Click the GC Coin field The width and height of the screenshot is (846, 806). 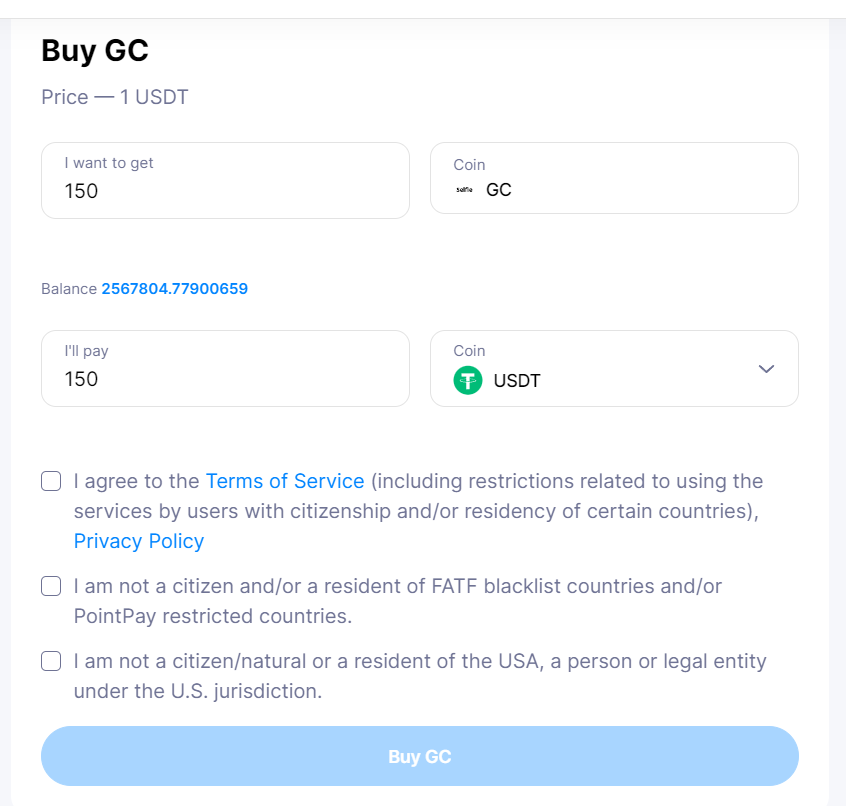(613, 180)
